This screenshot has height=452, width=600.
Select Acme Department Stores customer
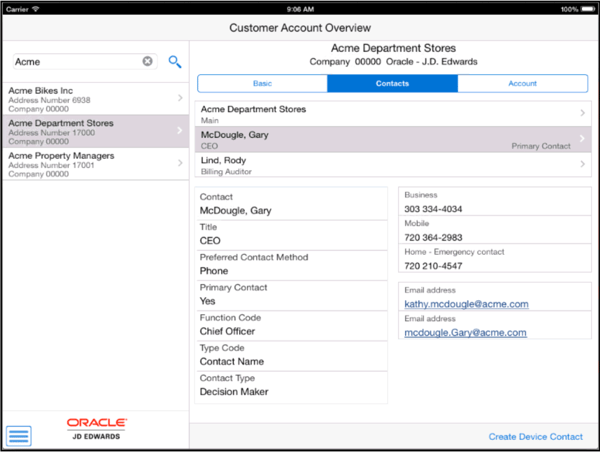click(x=96, y=131)
